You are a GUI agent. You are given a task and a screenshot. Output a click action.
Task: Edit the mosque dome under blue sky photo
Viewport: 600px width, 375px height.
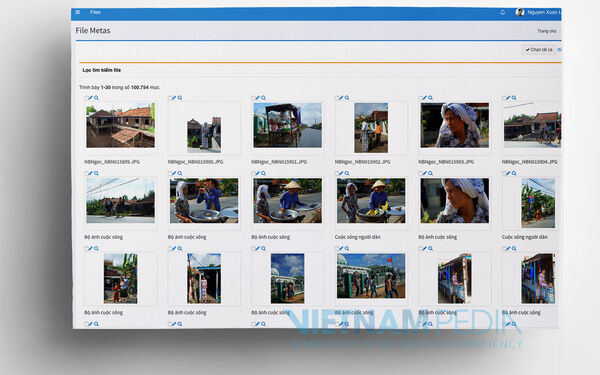(x=258, y=248)
